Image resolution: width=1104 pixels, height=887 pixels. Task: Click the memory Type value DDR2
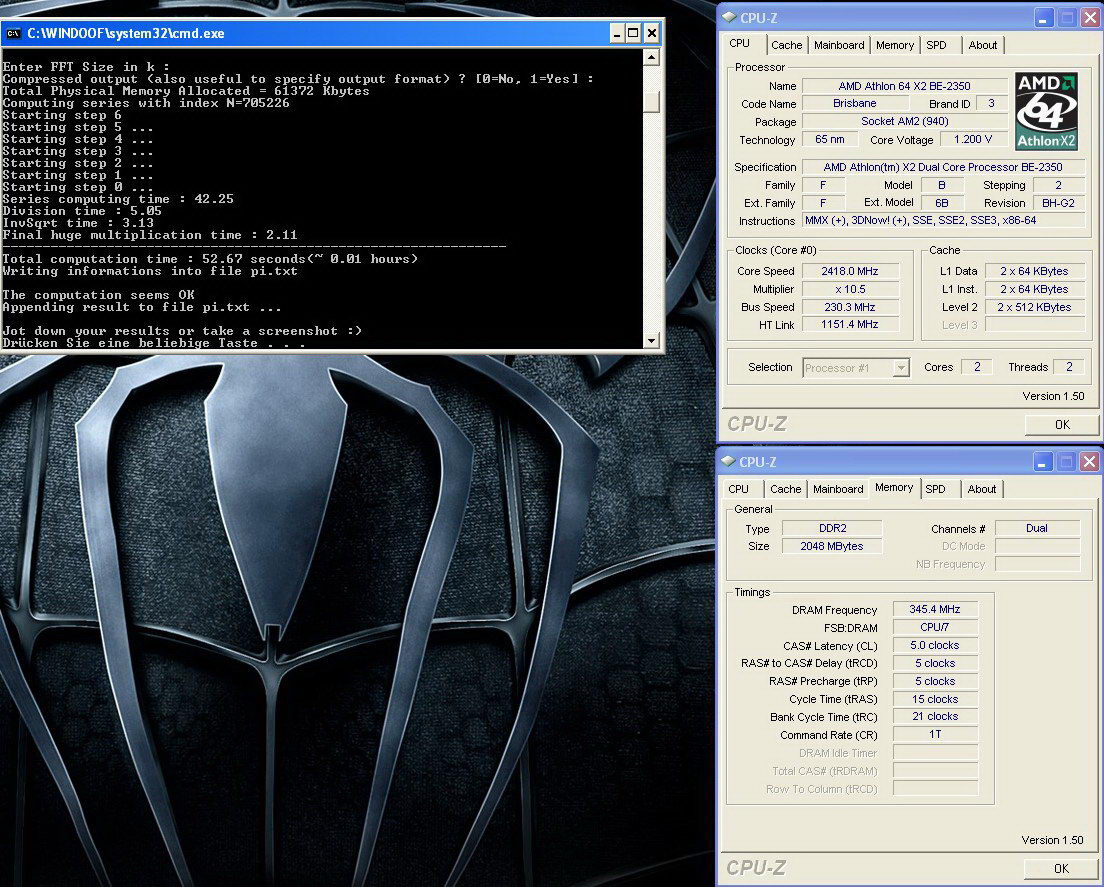pyautogui.click(x=832, y=528)
